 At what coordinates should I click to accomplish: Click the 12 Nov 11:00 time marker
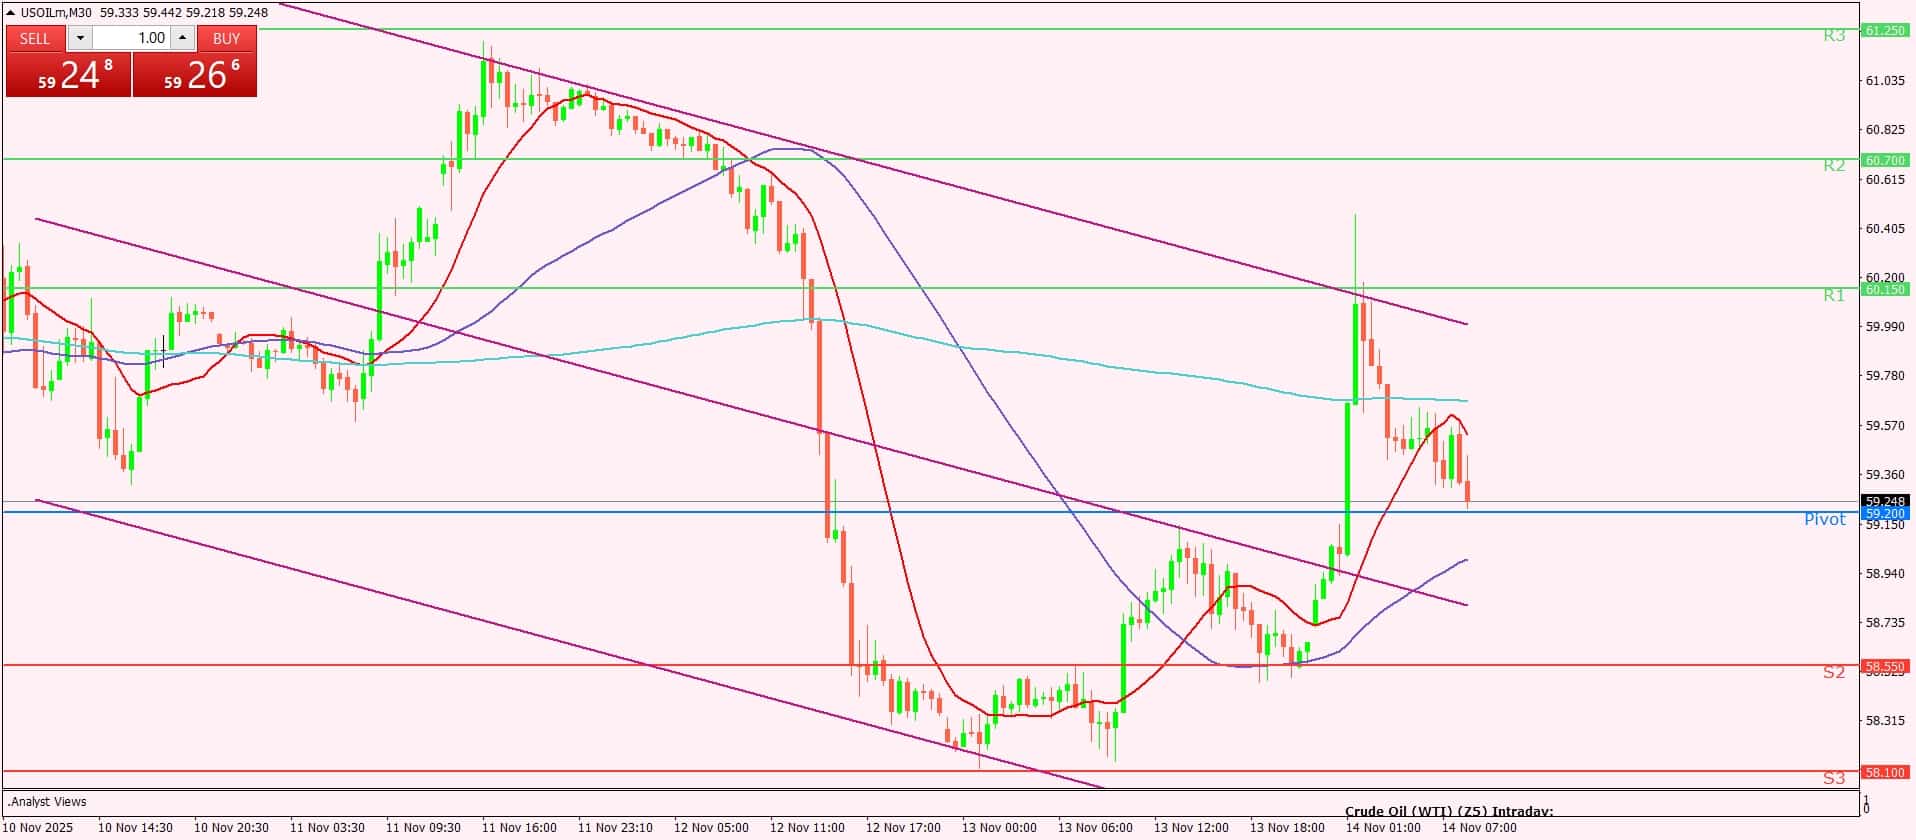point(807,827)
